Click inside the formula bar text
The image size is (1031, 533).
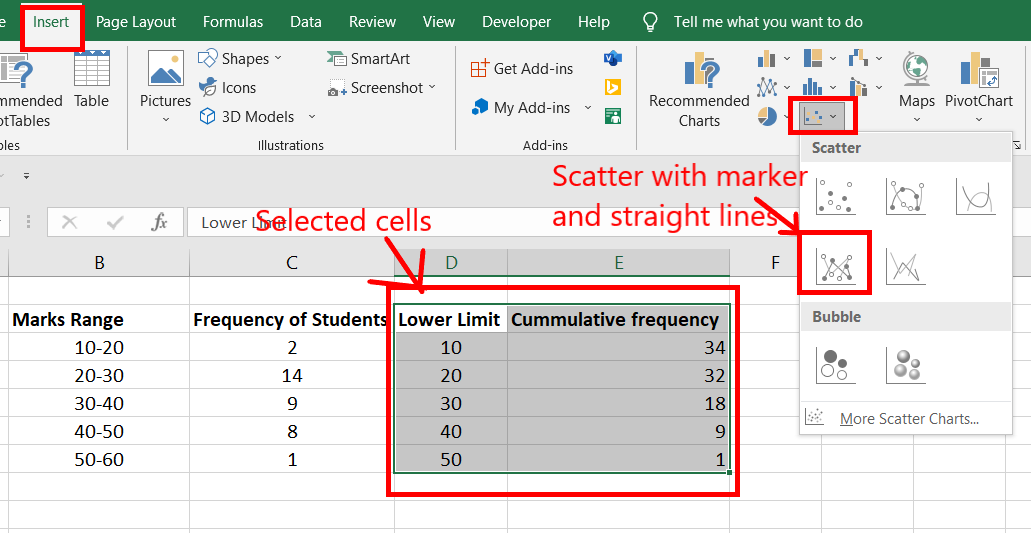493,223
